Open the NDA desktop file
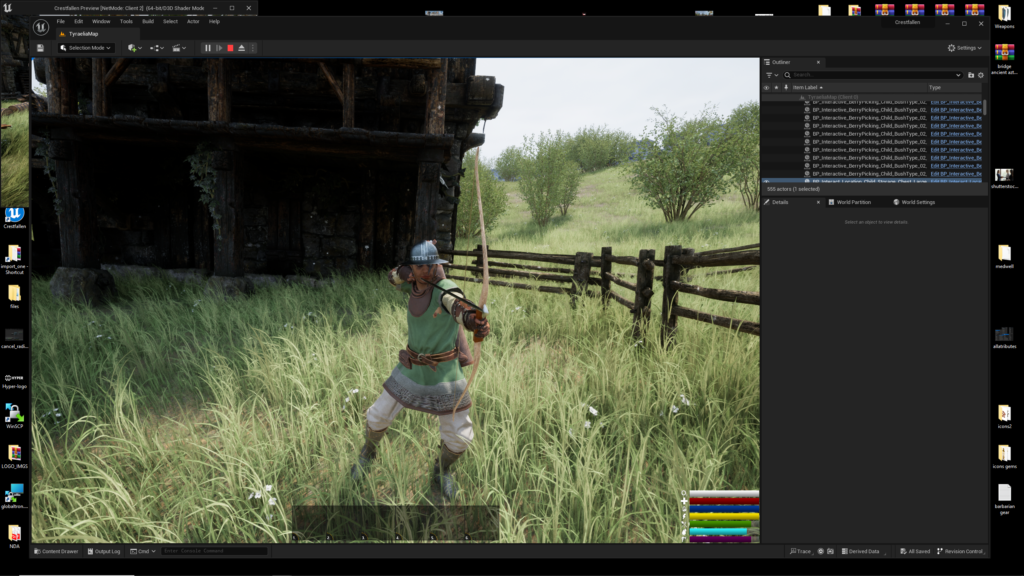Screen dimensions: 1024x576 tap(14, 537)
